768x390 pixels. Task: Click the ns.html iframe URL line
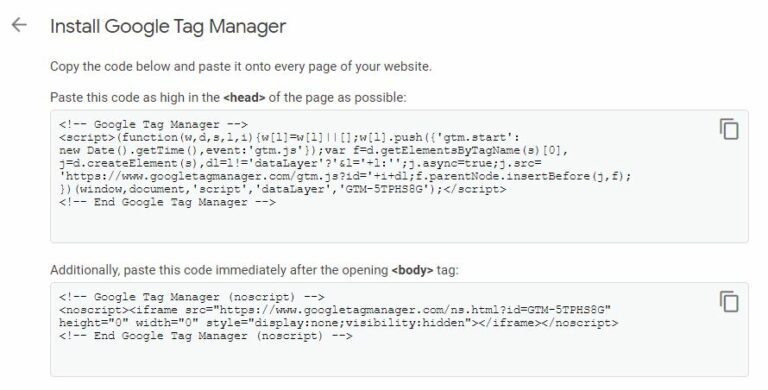335,310
